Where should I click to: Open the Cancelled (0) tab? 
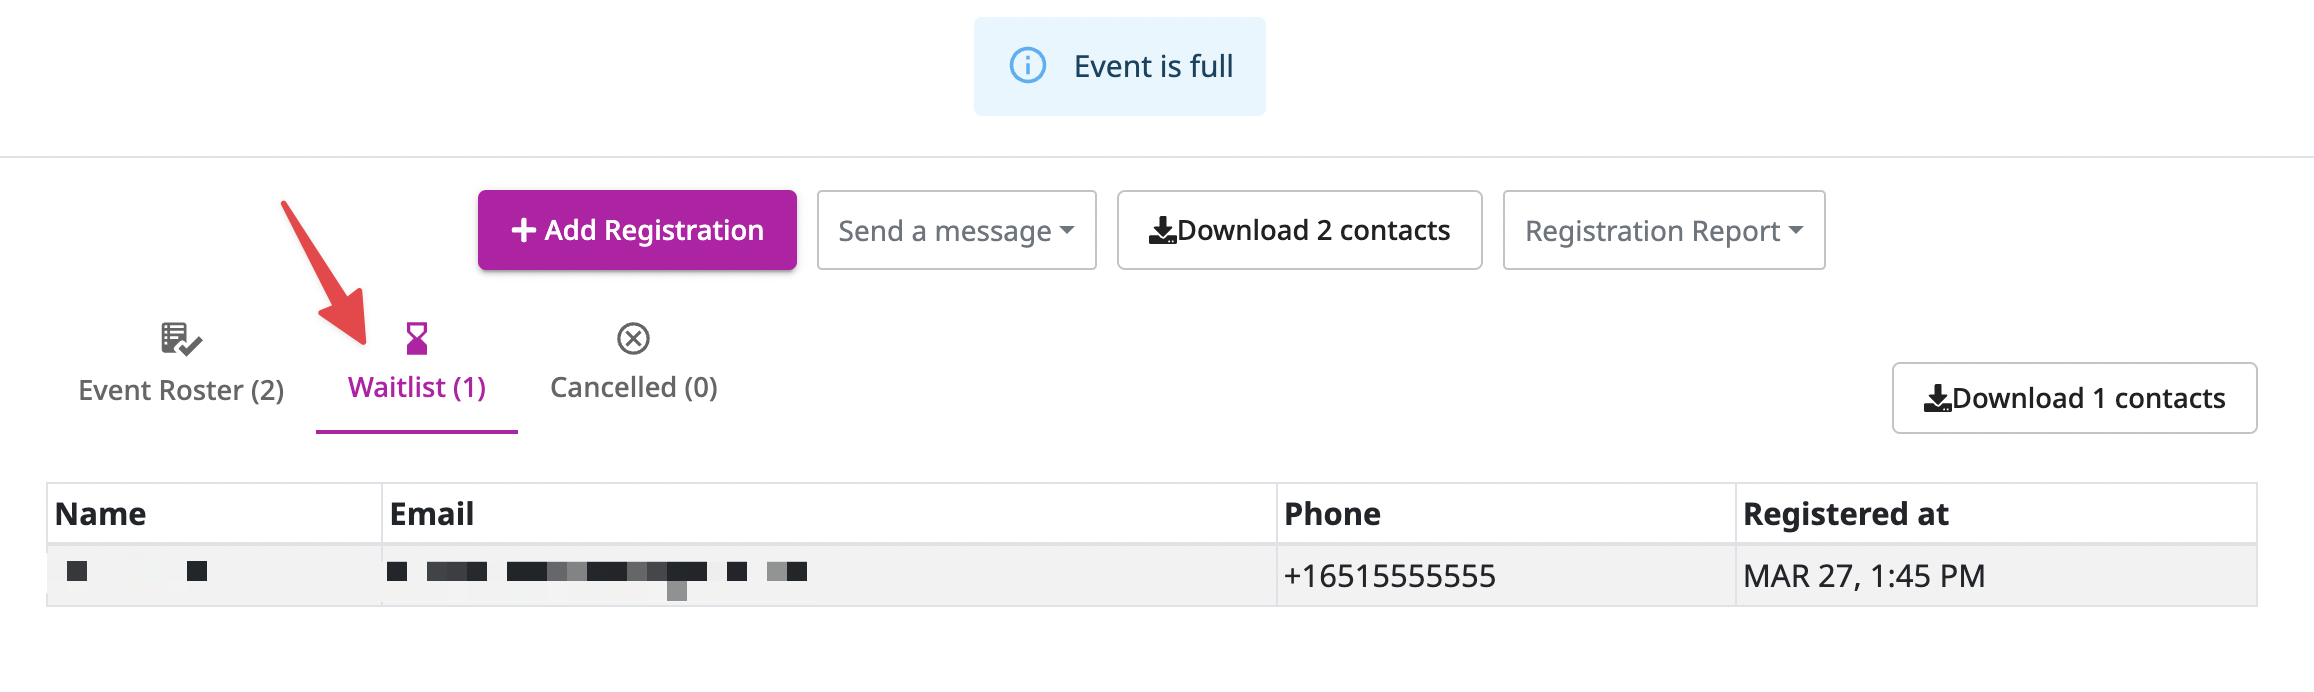(634, 364)
